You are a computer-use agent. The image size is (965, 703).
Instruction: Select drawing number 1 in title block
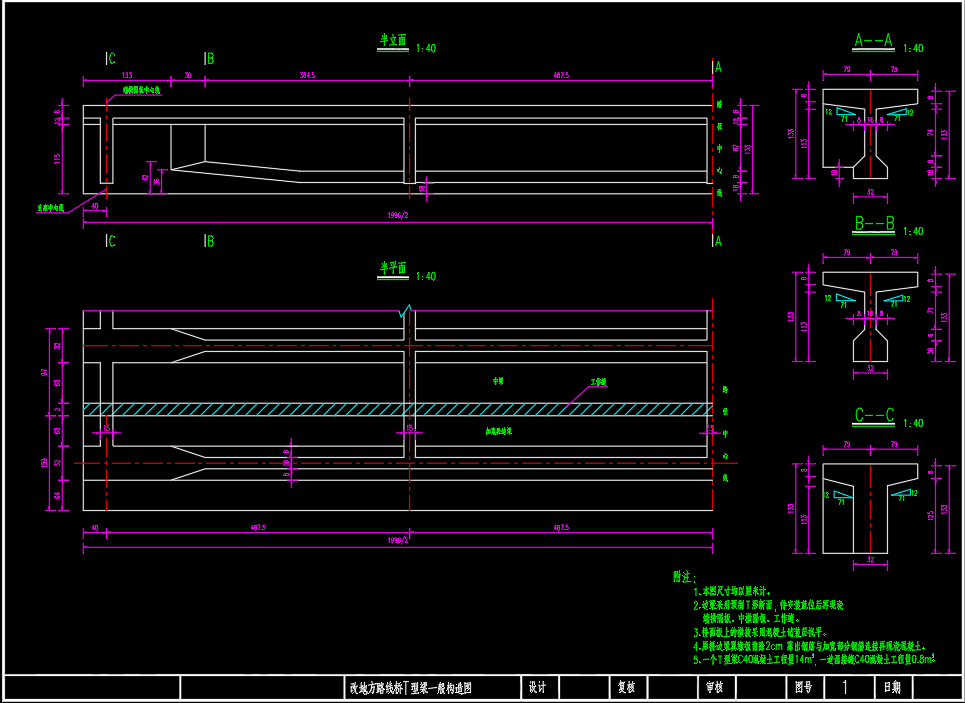[x=846, y=688]
